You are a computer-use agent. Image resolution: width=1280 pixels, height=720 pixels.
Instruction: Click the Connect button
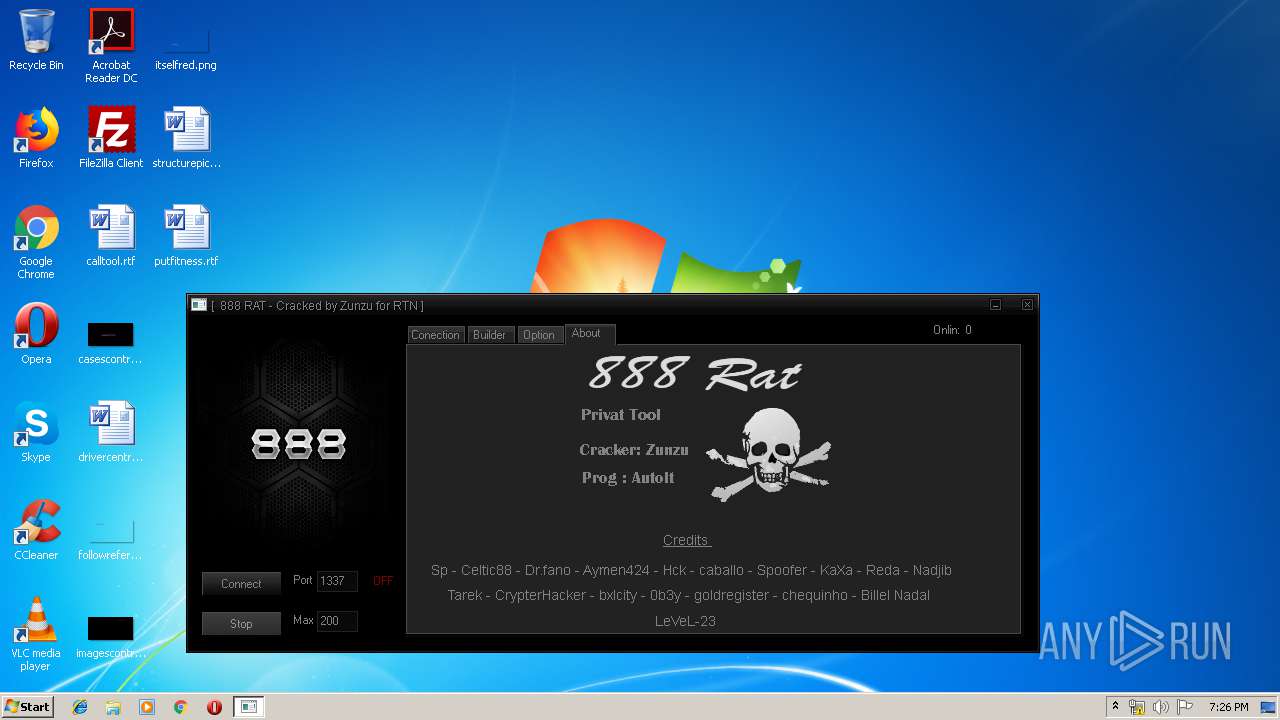241,584
